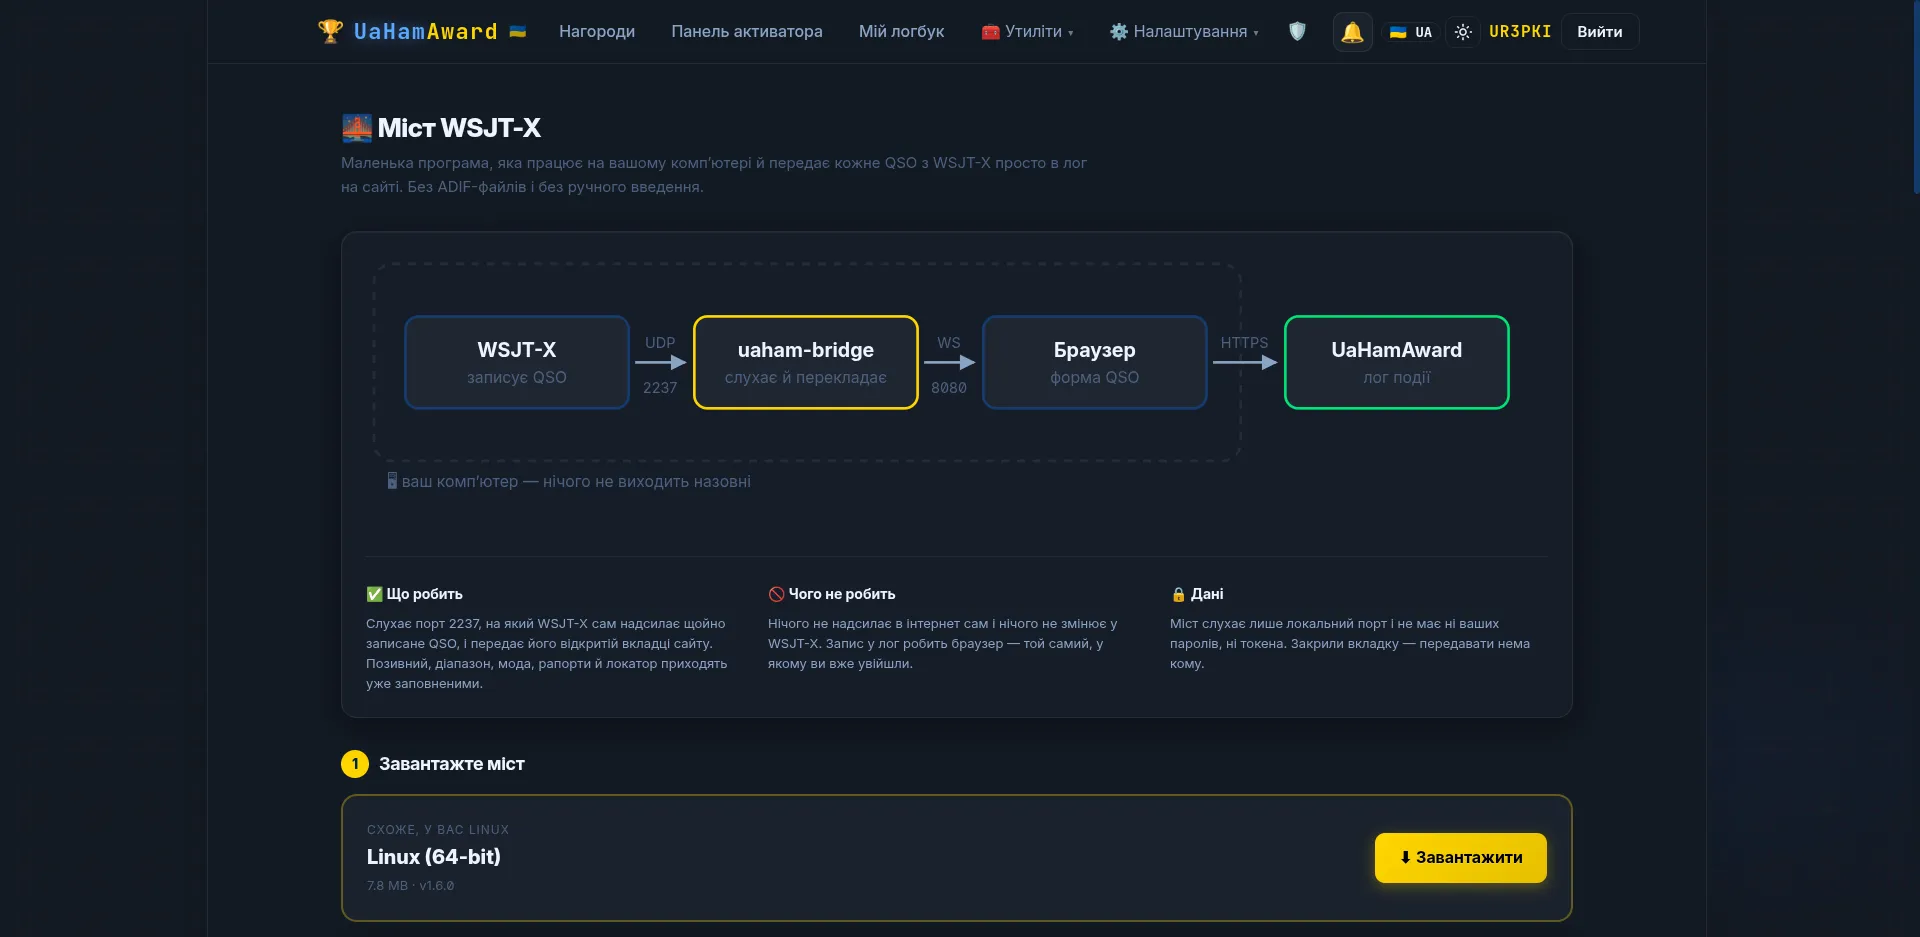Screen dimensions: 1920x937
Task: Click the 7.8 MB · v1.6.0 version text
Action: coord(411,886)
